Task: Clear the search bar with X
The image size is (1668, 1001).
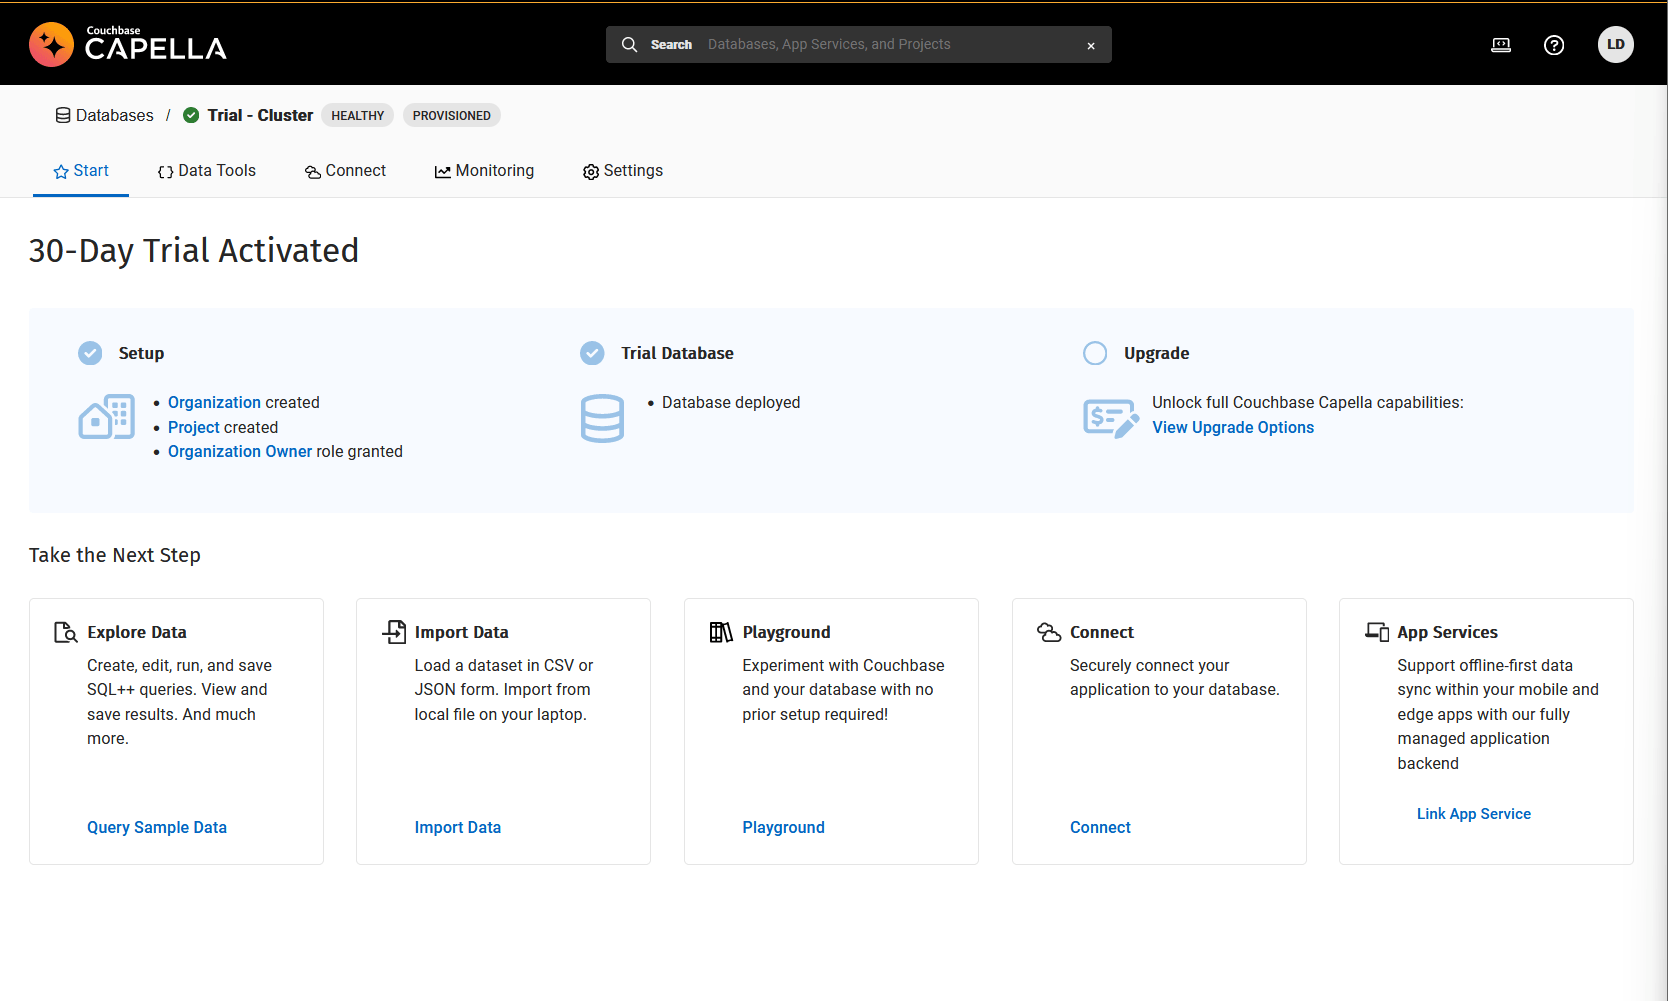Action: [1091, 46]
